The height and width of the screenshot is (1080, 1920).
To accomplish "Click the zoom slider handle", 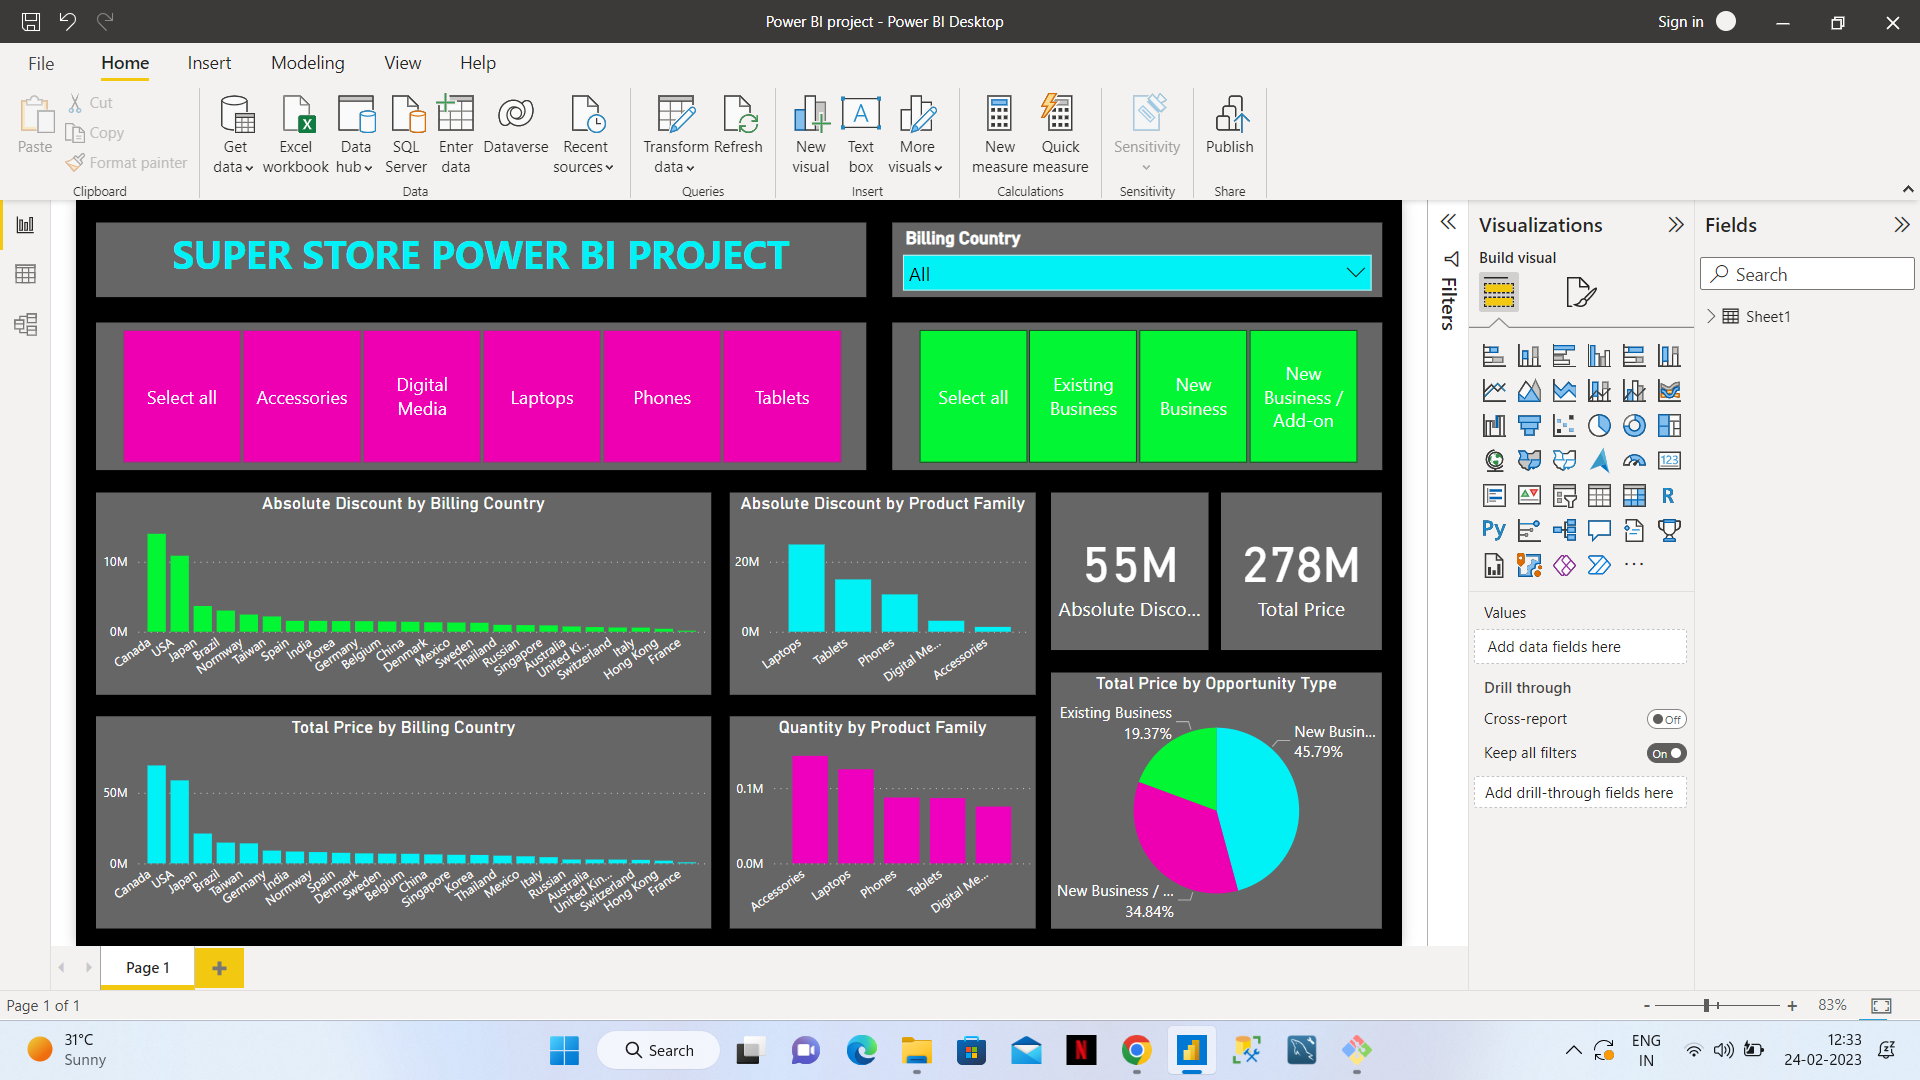I will point(1708,1005).
